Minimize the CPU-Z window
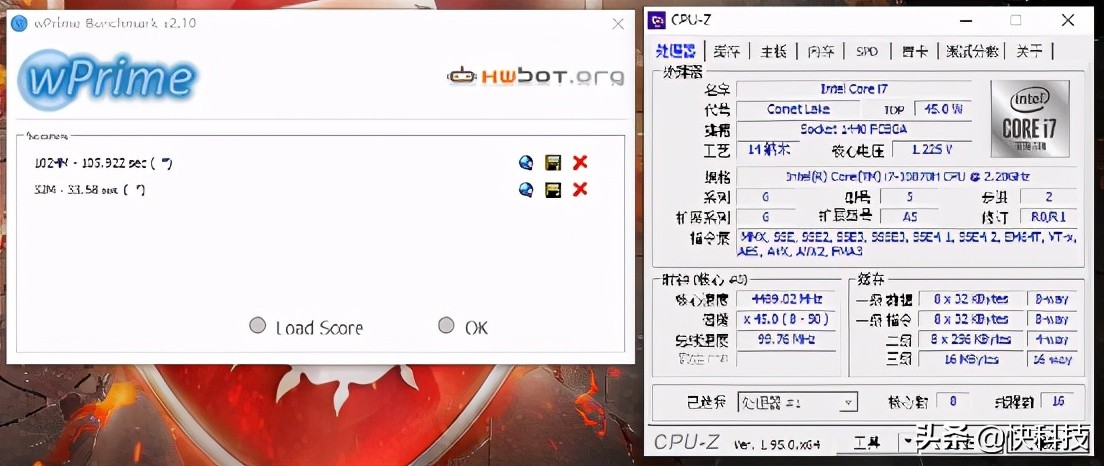1104x466 pixels. coord(965,20)
